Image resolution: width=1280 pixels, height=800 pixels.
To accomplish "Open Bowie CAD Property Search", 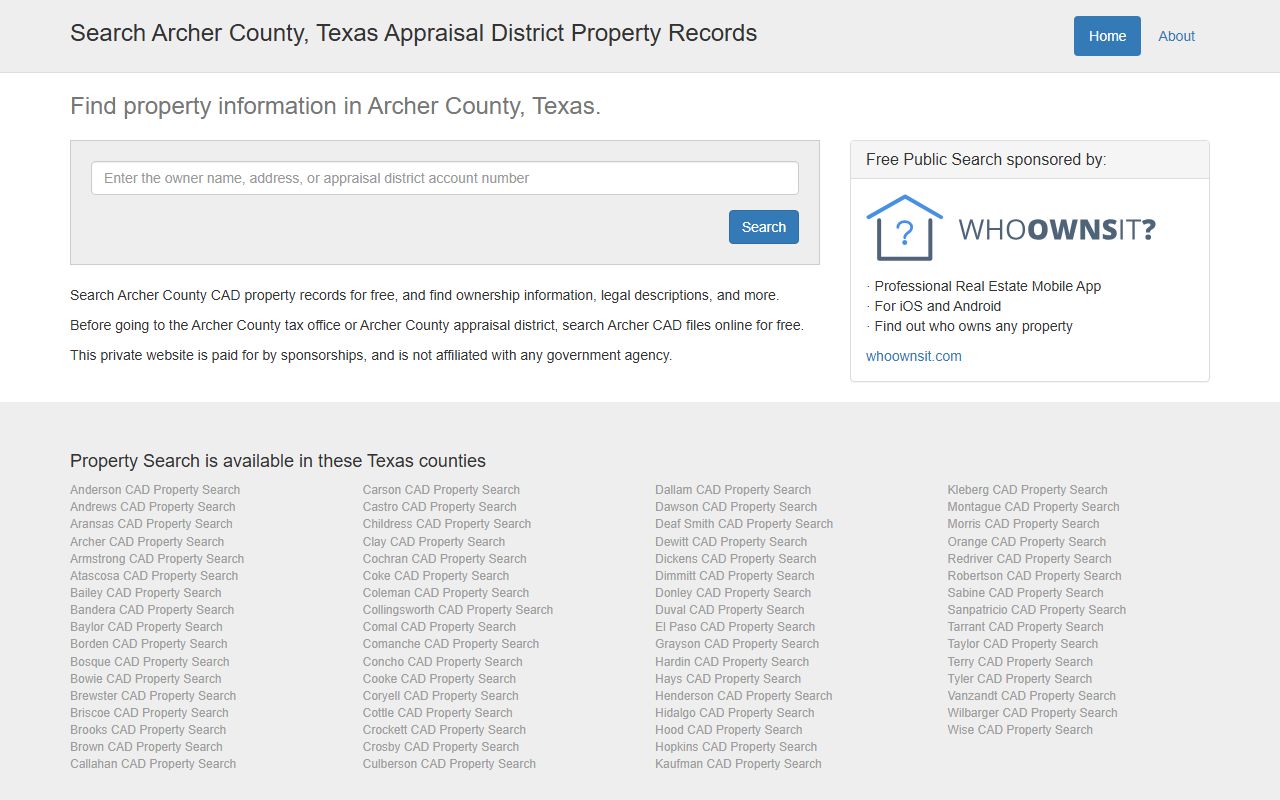I will click(146, 679).
